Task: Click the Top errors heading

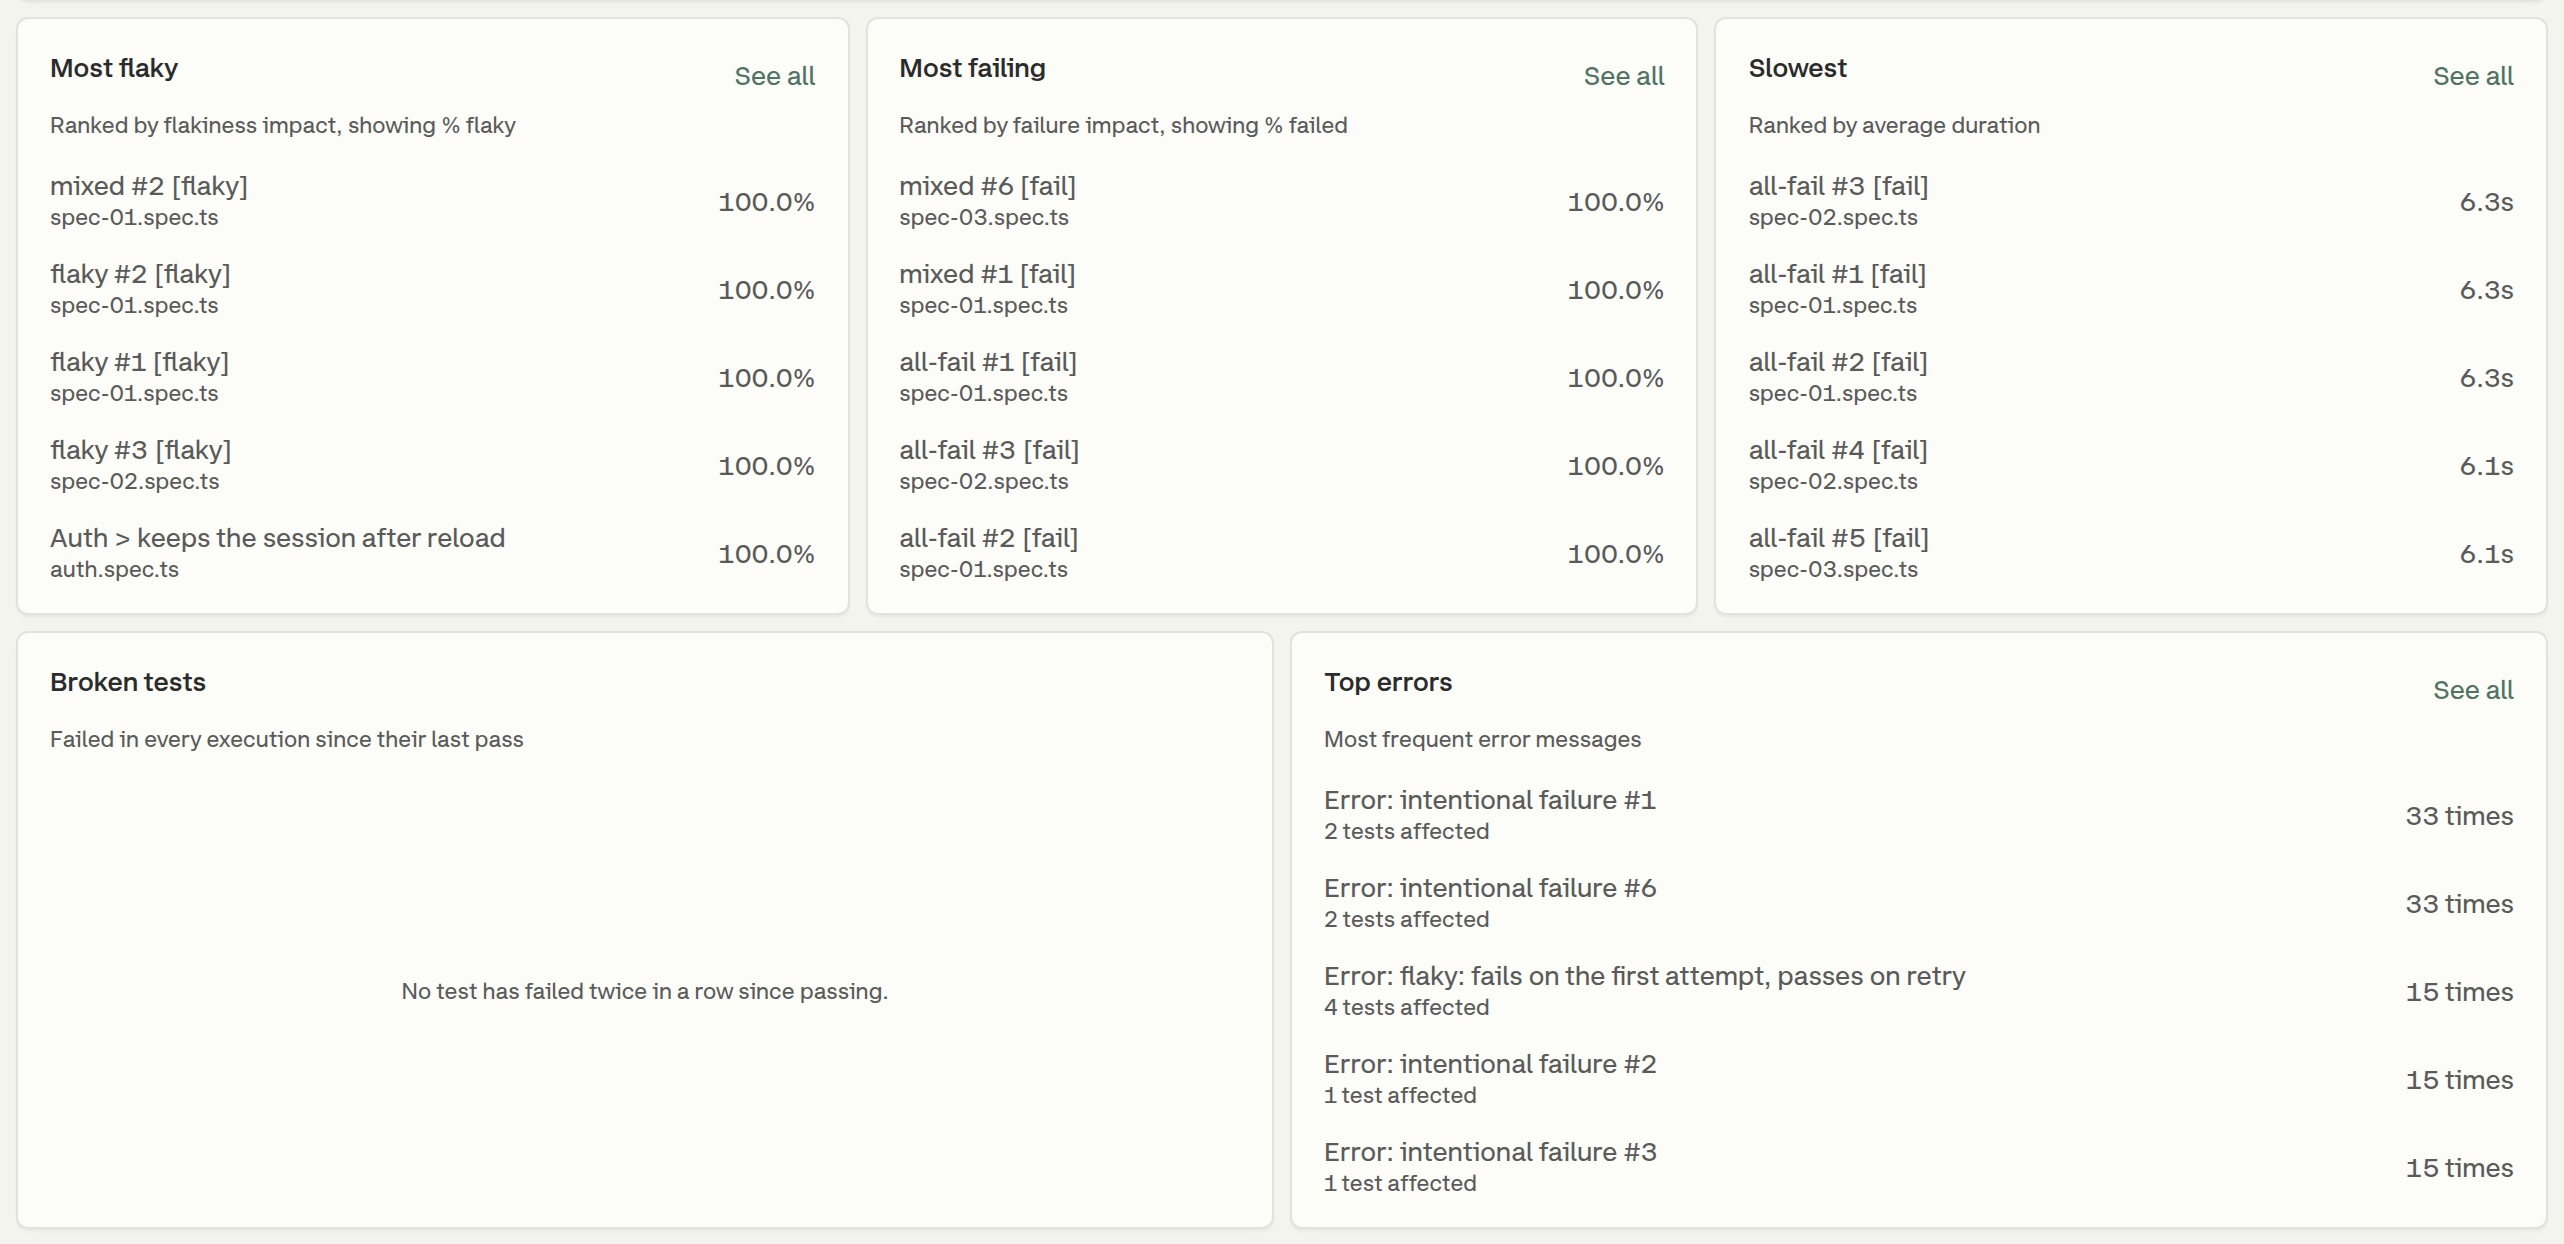Action: pos(1388,682)
